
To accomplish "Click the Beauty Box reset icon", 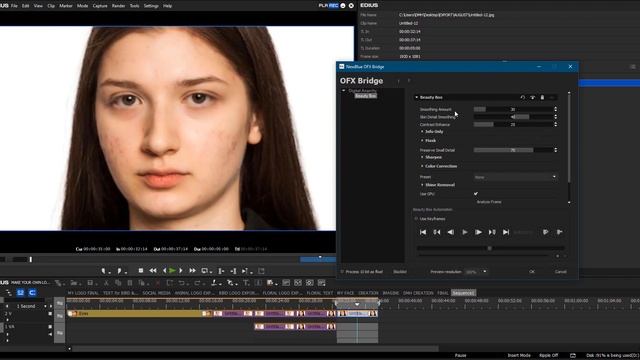I will 522,98.
